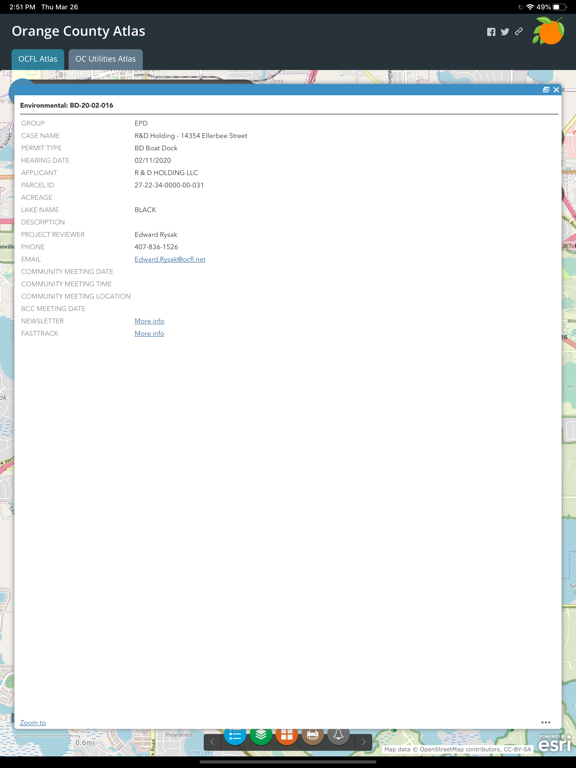
Task: Switch to the OC Utilities Atlas tab
Action: tap(105, 59)
